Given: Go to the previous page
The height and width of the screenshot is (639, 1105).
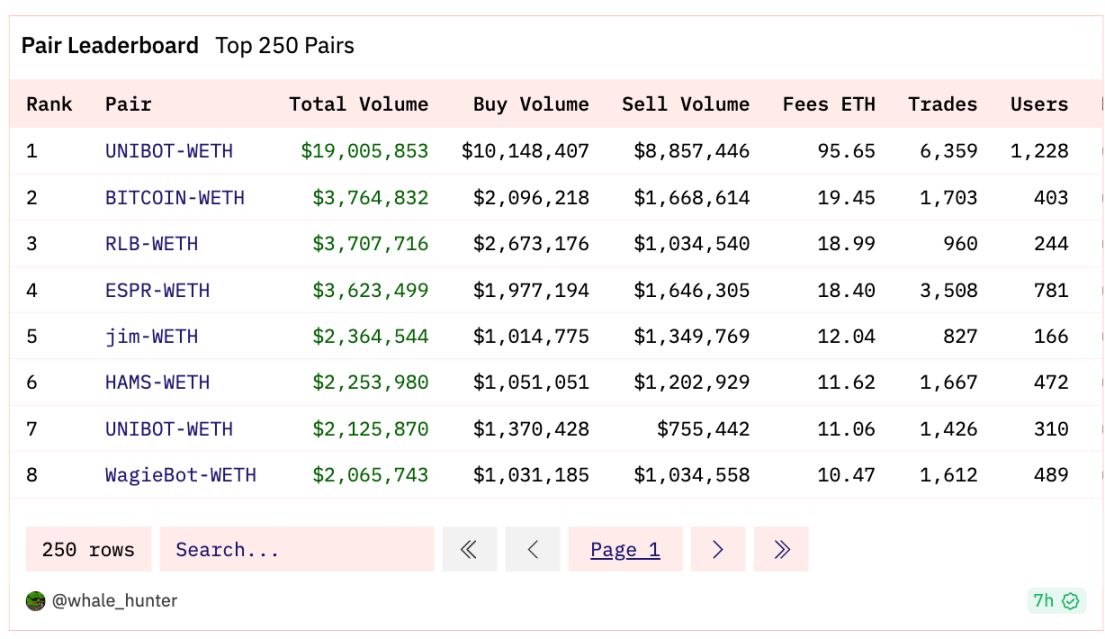Looking at the screenshot, I should coord(532,549).
